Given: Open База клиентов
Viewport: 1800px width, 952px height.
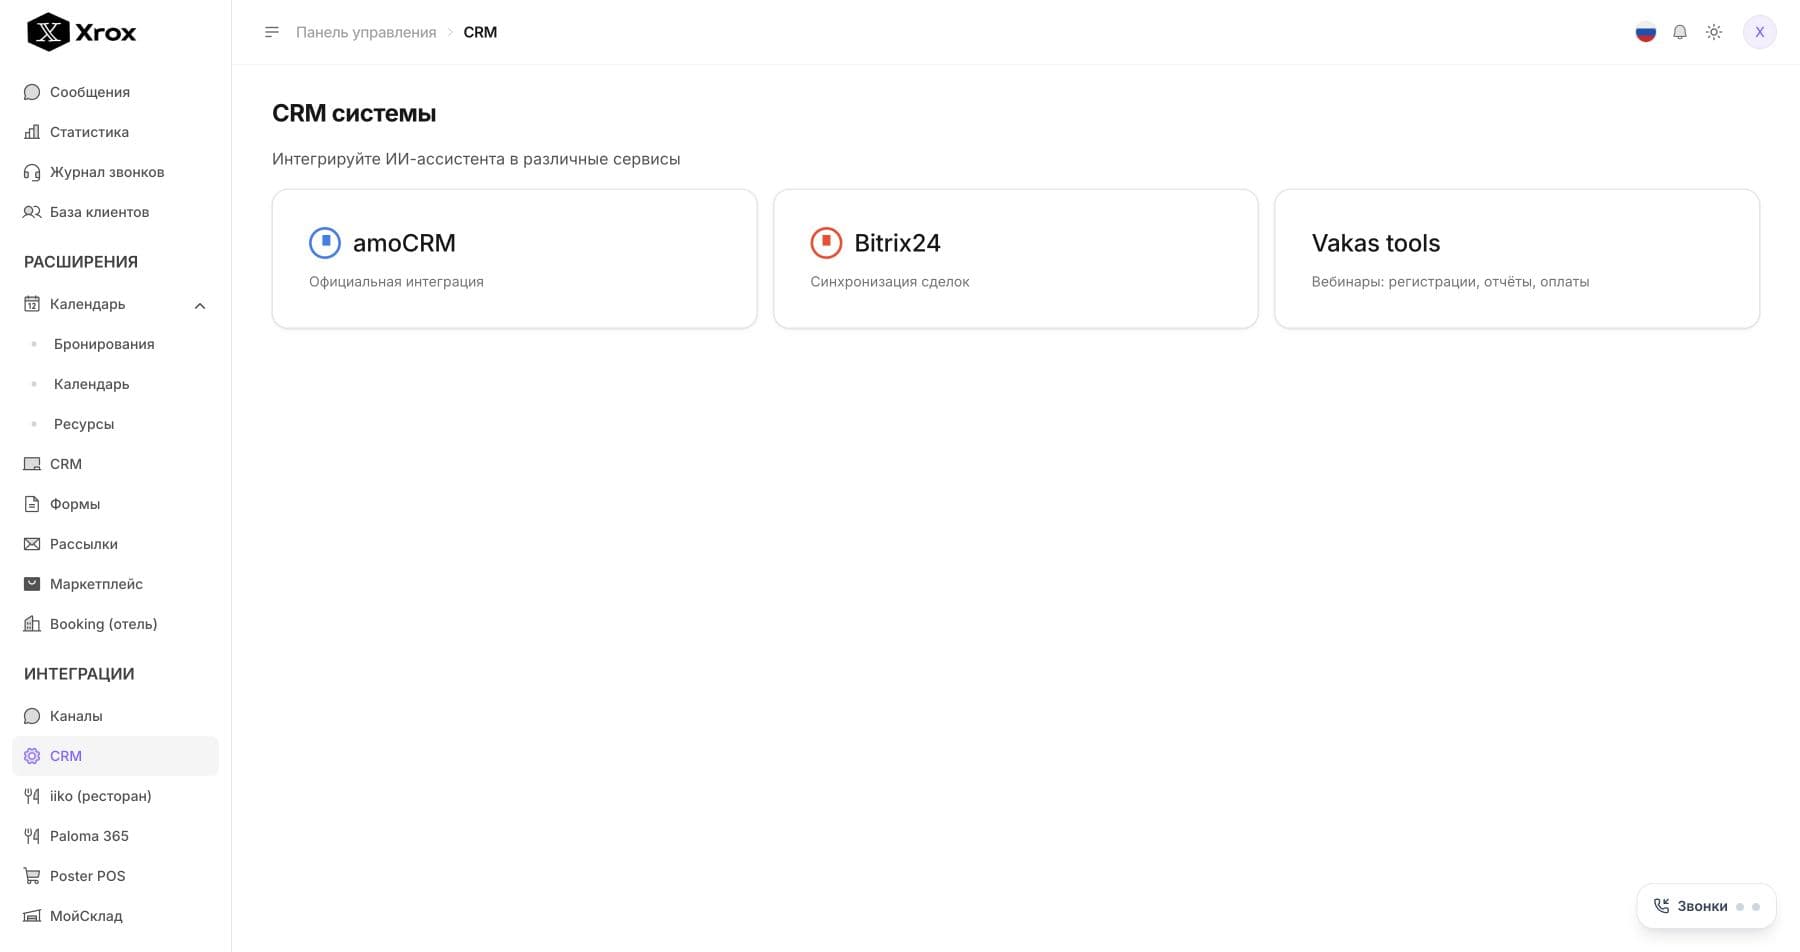Looking at the screenshot, I should 99,212.
